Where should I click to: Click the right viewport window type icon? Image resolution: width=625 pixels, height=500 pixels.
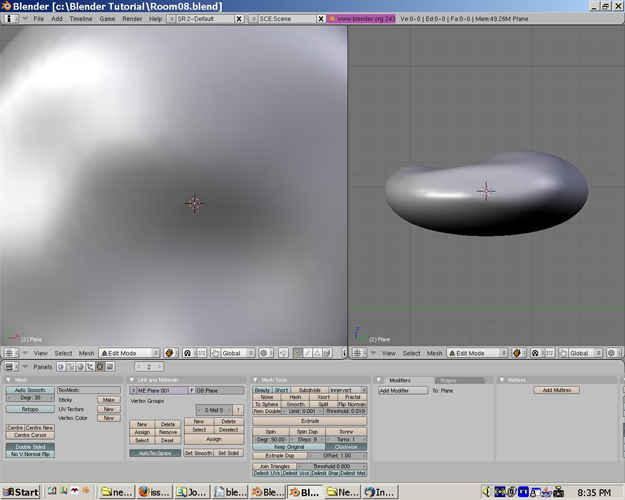coord(358,353)
